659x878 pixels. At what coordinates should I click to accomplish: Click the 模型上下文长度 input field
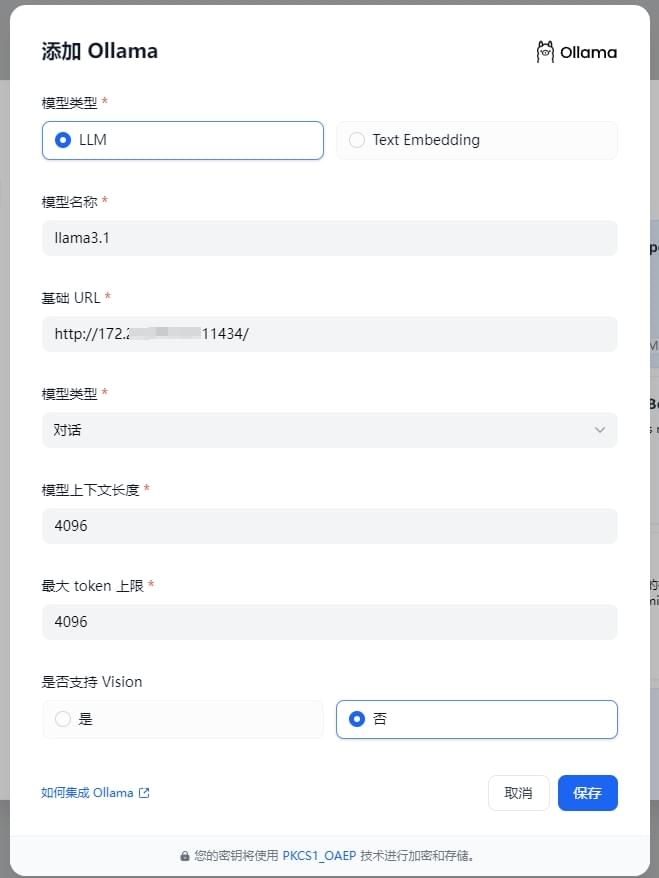click(329, 526)
